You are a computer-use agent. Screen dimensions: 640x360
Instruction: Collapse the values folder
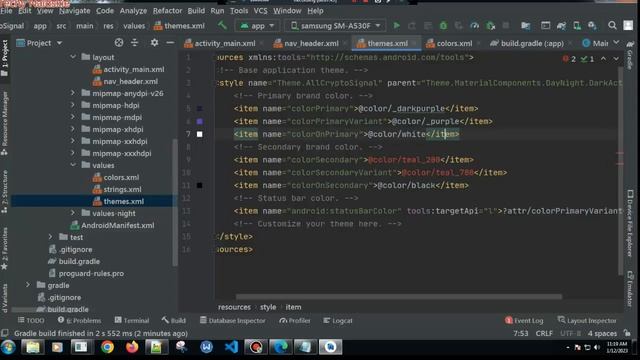tap(73, 165)
